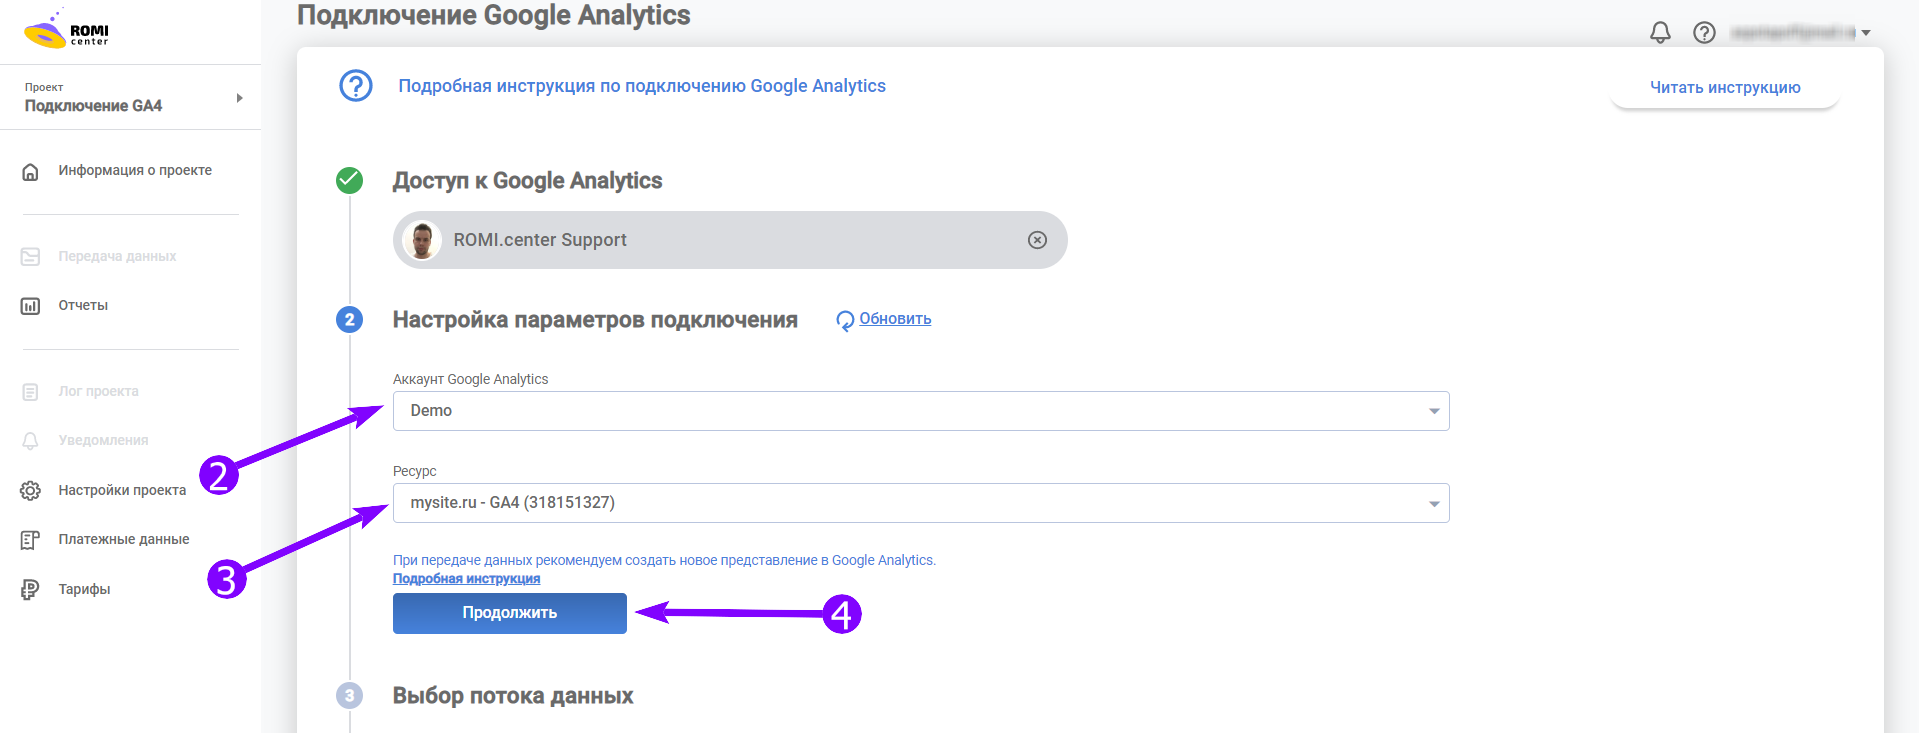Click the Продолжить button
The height and width of the screenshot is (733, 1919).
click(x=510, y=613)
